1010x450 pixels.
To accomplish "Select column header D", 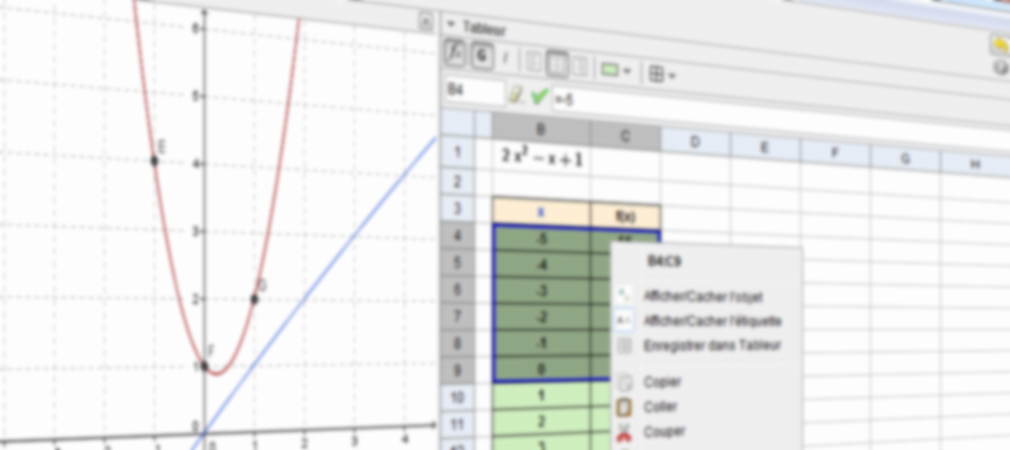I will (x=695, y=142).
